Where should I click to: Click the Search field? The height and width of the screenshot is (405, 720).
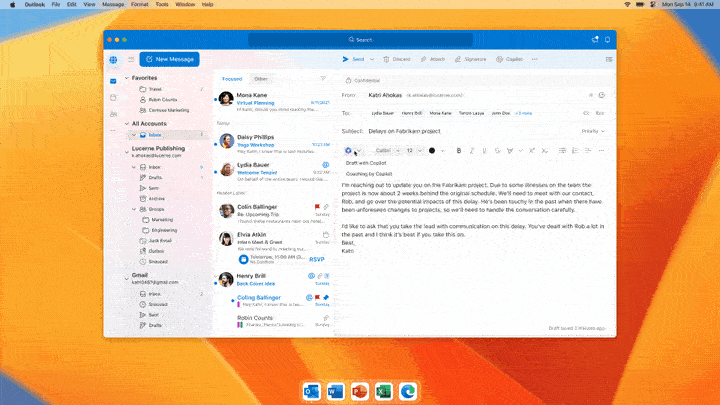coord(360,40)
